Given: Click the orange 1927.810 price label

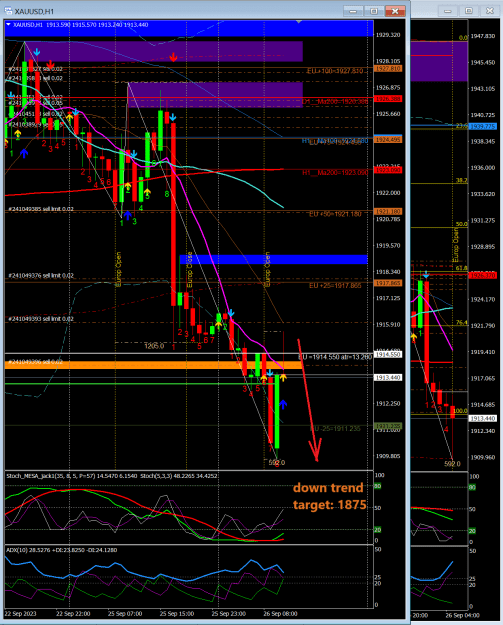Looking at the screenshot, I should [x=388, y=69].
